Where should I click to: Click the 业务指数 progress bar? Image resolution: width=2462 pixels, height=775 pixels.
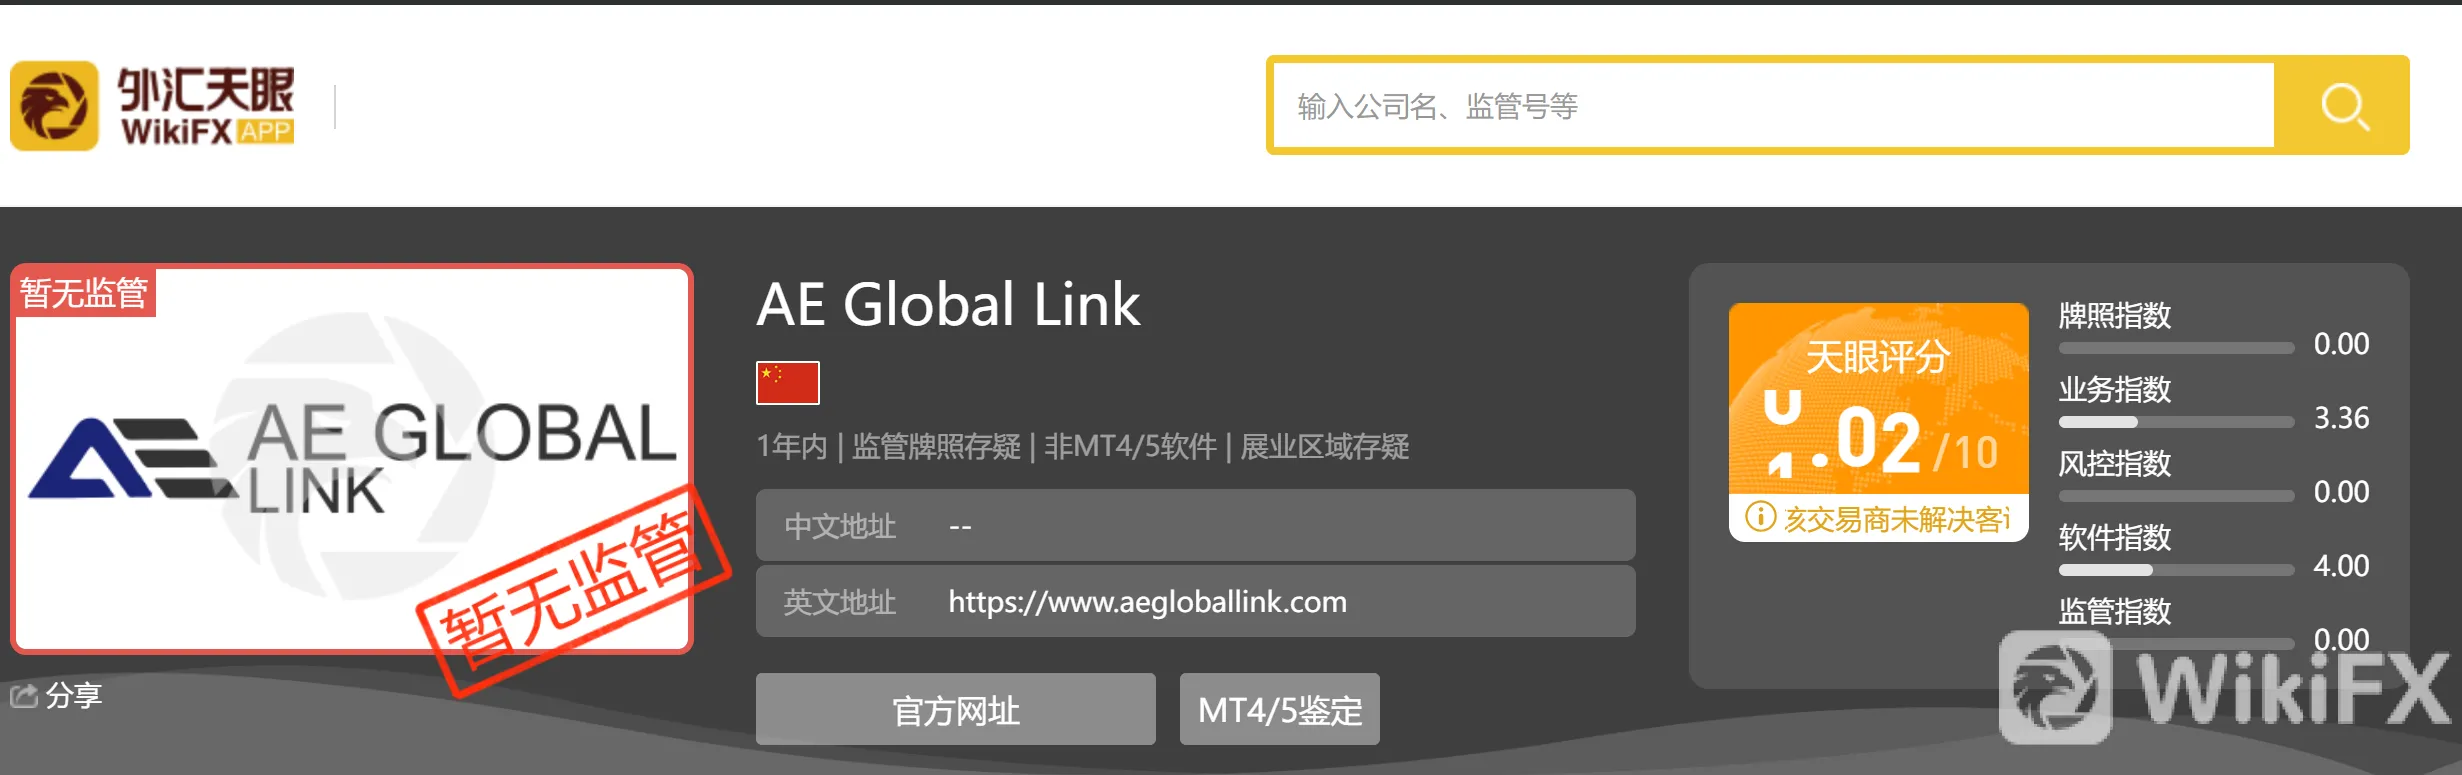pos(2176,422)
